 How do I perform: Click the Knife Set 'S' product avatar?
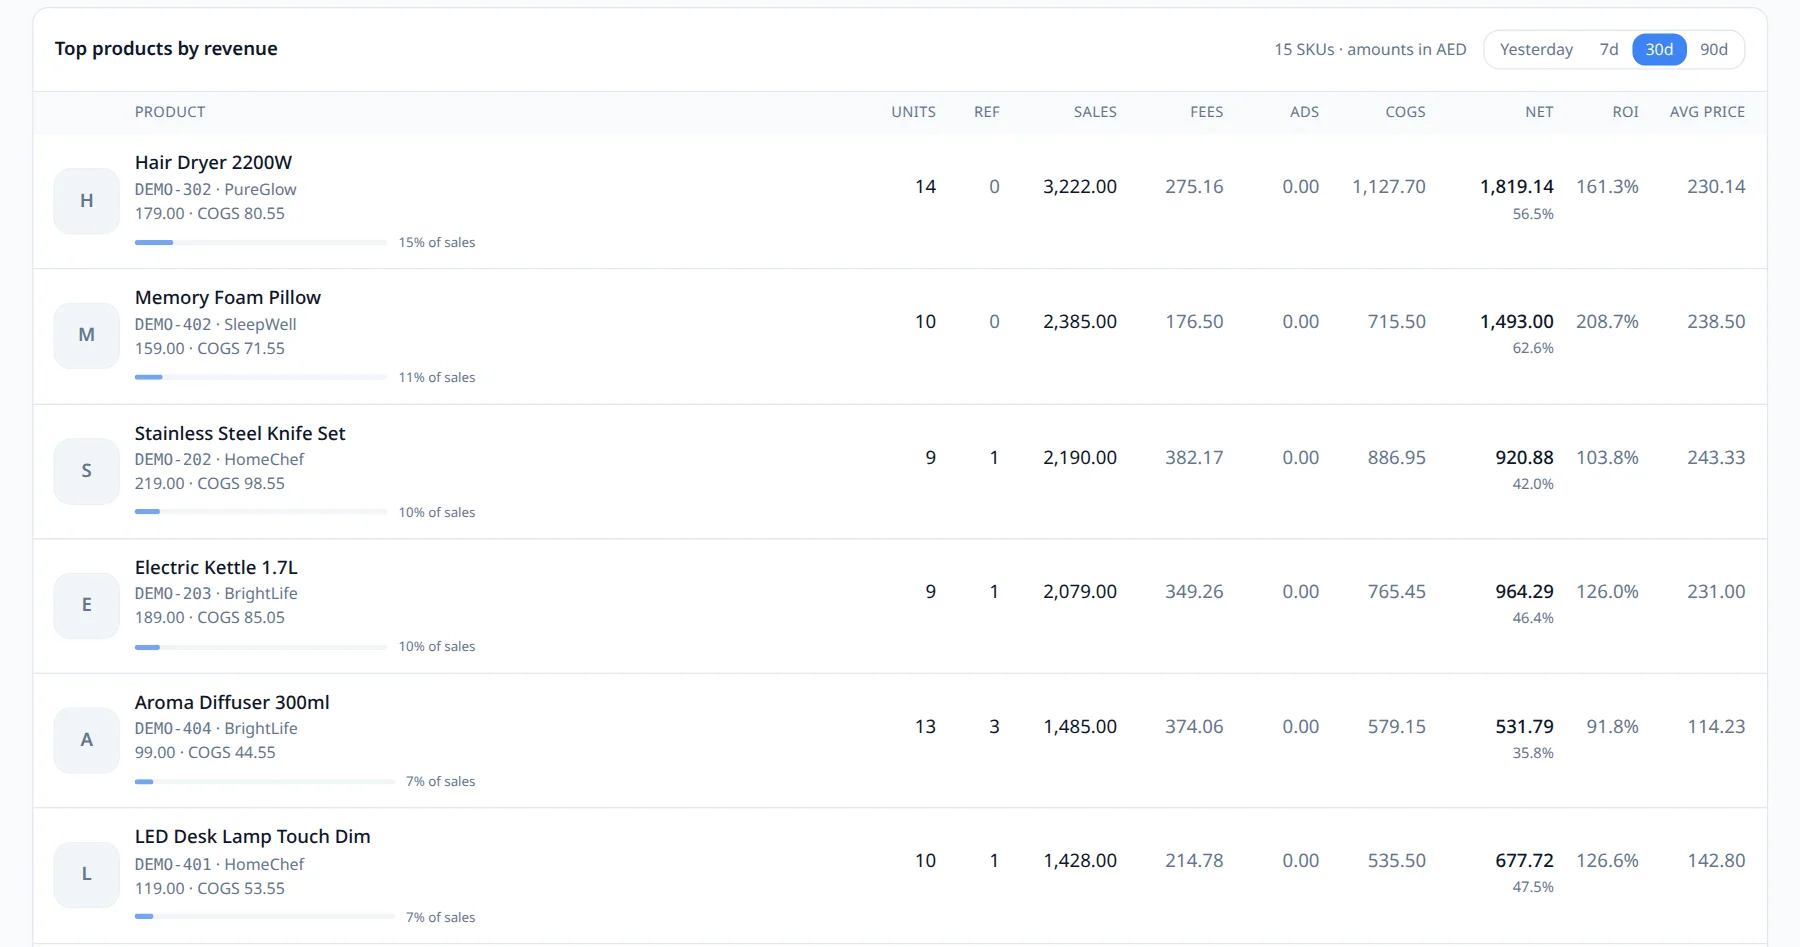(x=87, y=471)
